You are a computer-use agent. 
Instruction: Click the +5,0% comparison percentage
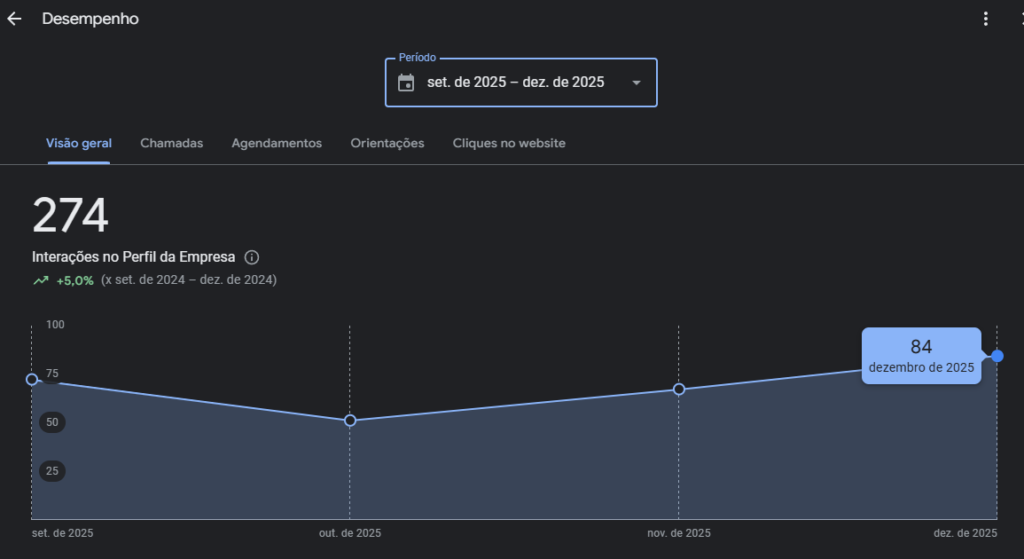[75, 281]
